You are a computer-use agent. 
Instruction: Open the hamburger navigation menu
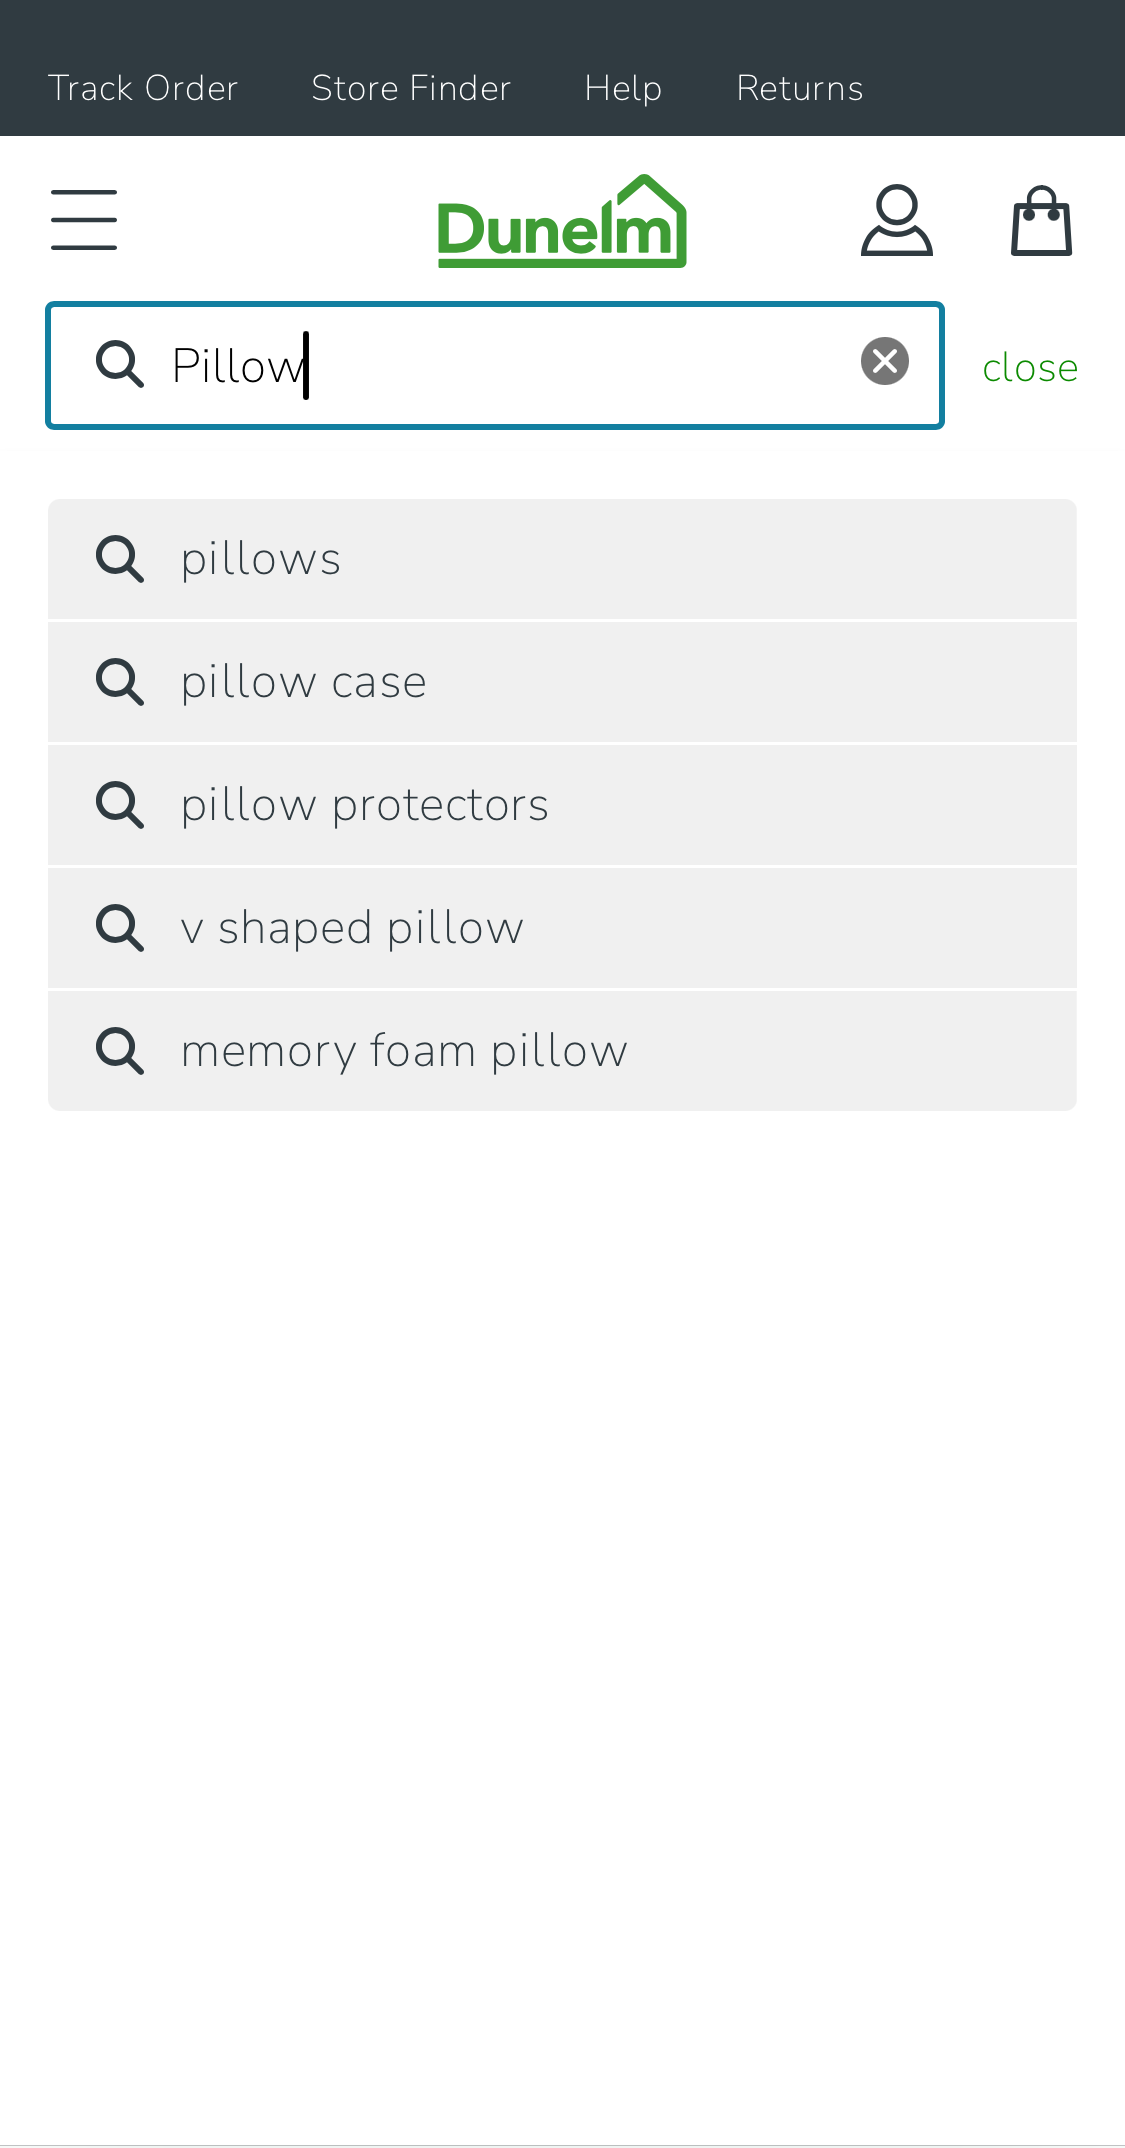(x=83, y=220)
